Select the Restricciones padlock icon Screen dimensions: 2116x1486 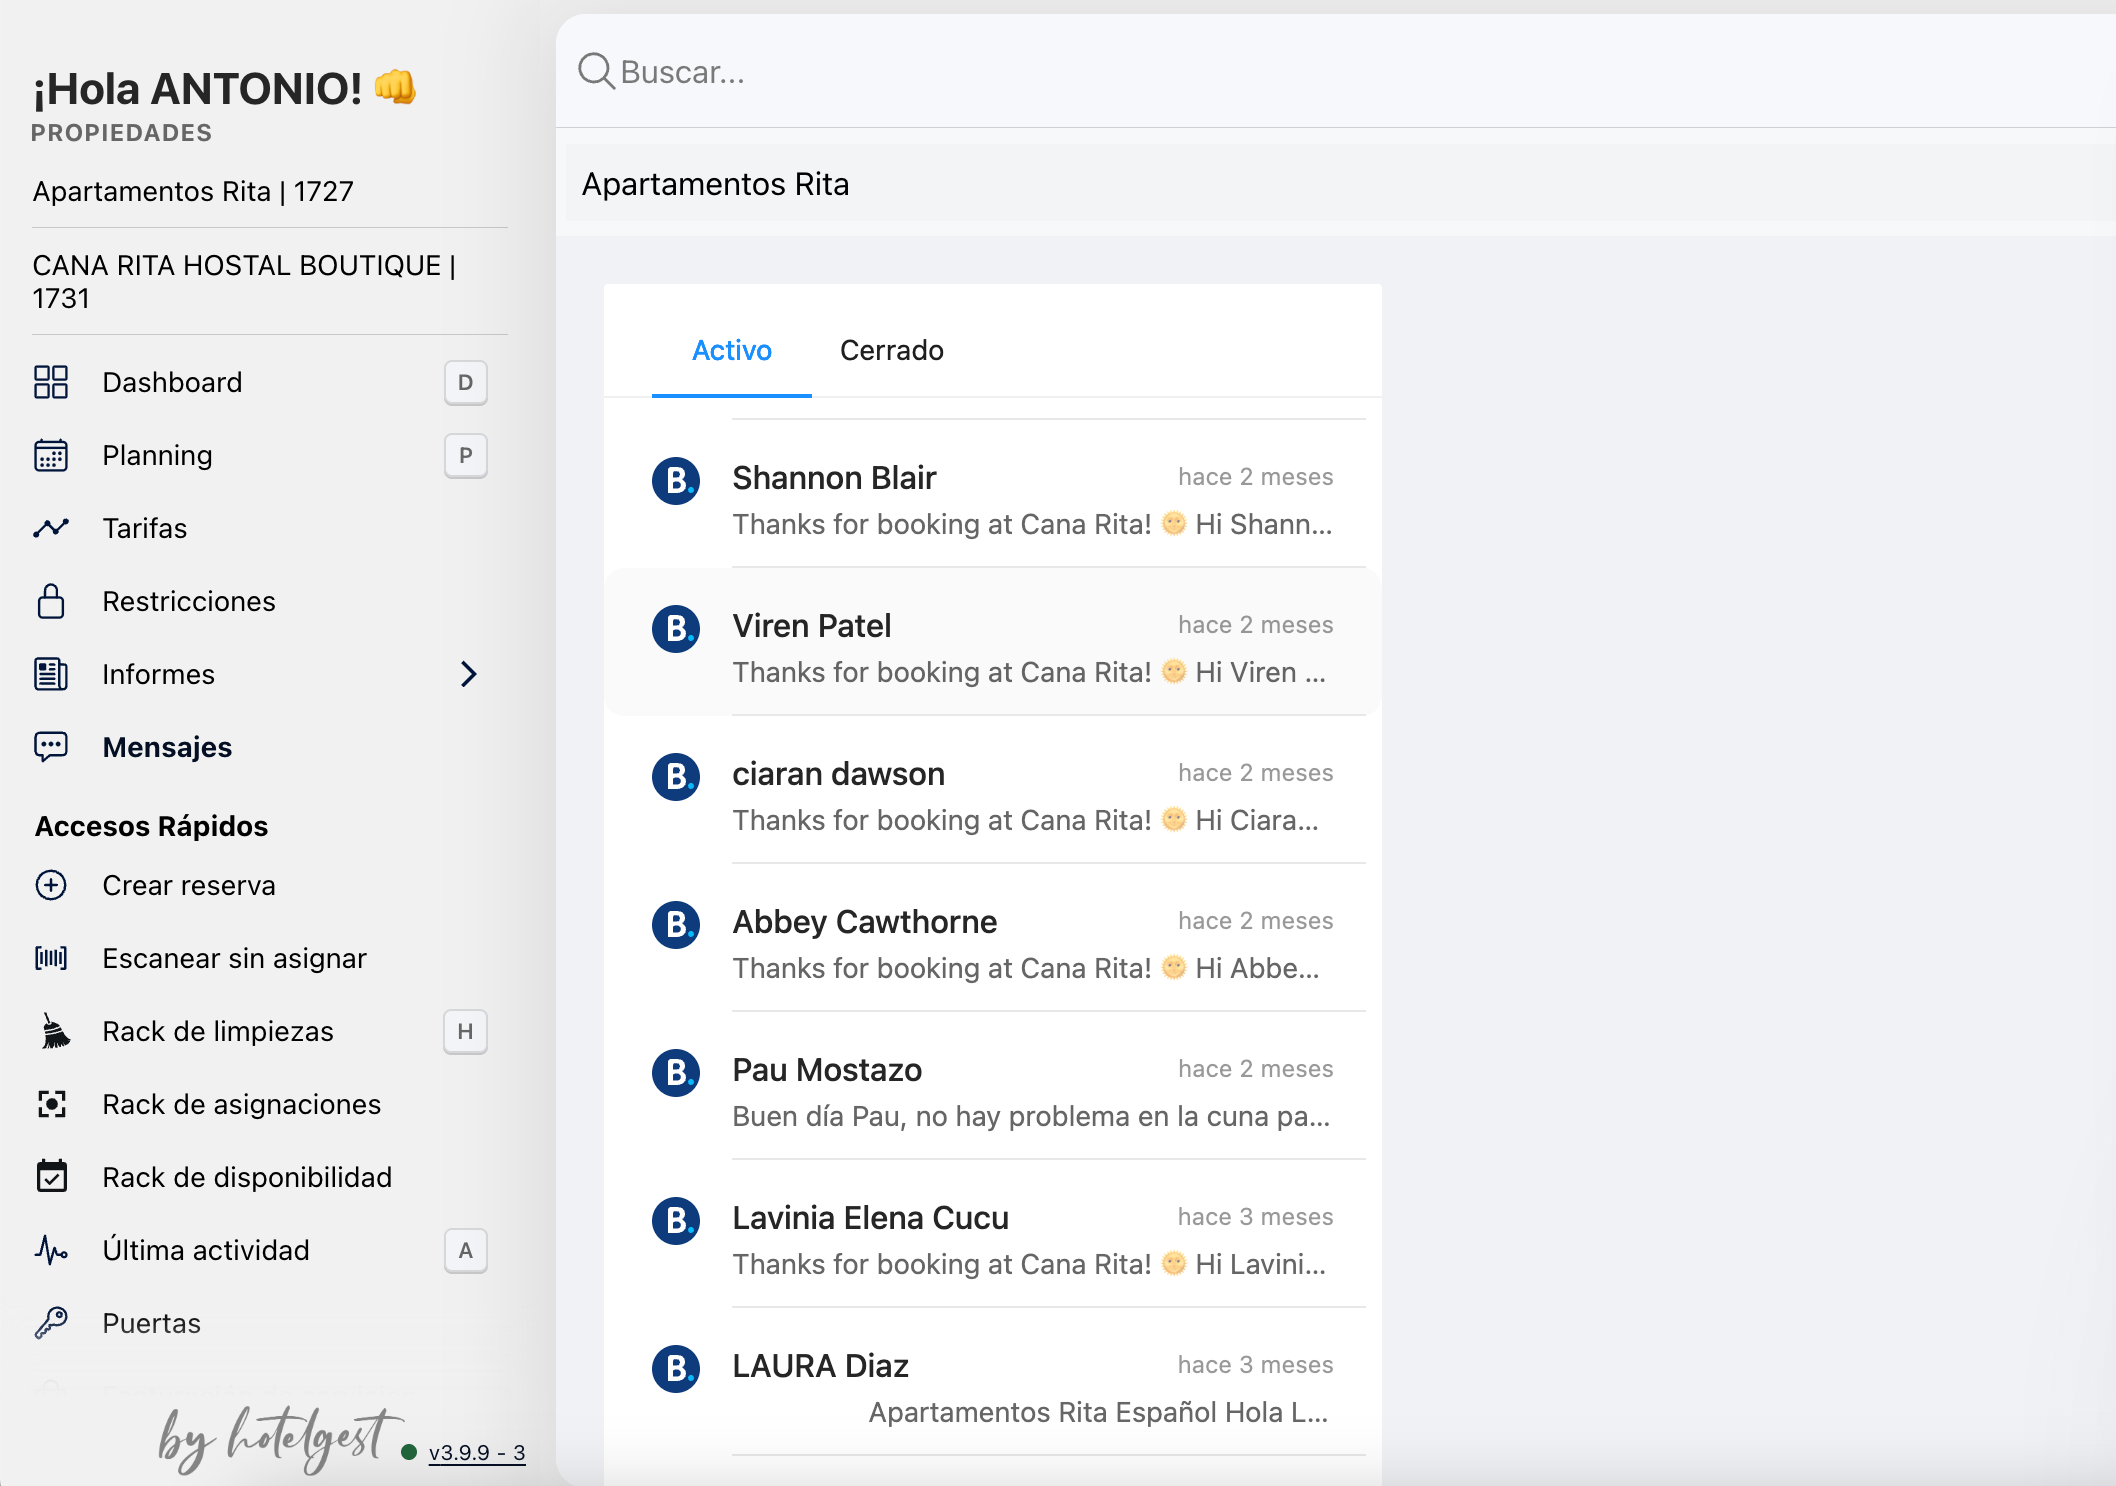point(51,601)
